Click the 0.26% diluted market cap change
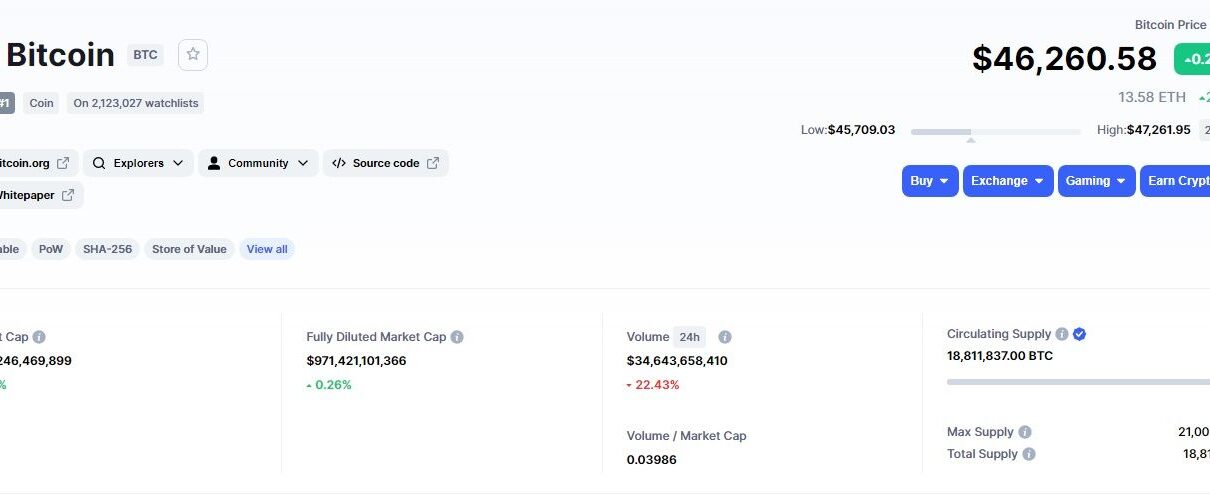The height and width of the screenshot is (500, 1210). [329, 385]
